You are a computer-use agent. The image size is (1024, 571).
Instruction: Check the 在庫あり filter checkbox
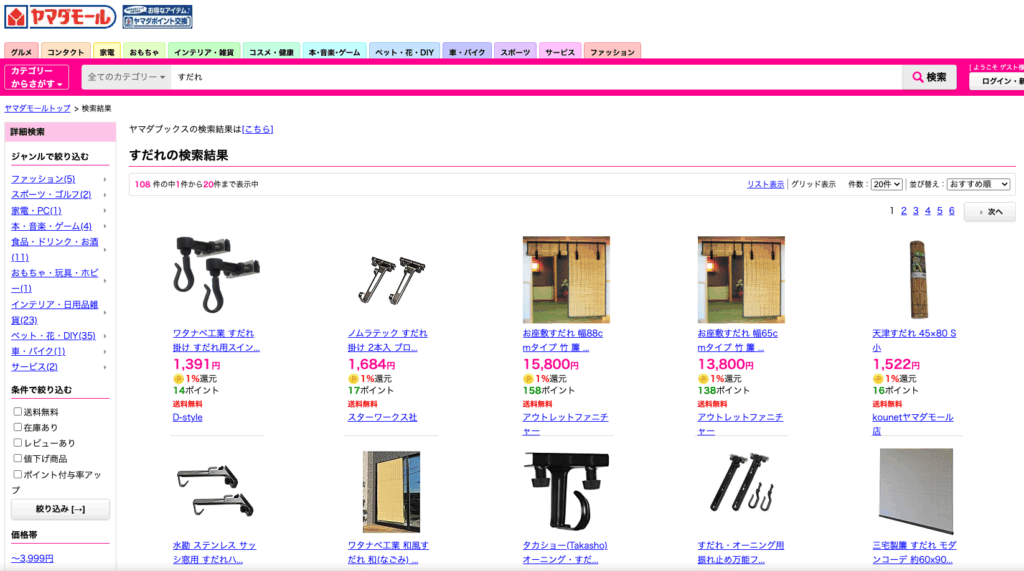pos(18,427)
